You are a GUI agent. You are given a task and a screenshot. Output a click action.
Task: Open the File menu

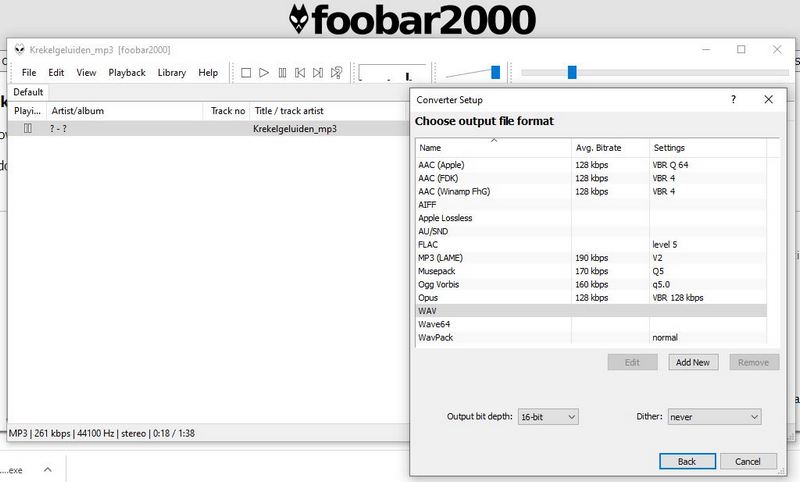pos(29,72)
